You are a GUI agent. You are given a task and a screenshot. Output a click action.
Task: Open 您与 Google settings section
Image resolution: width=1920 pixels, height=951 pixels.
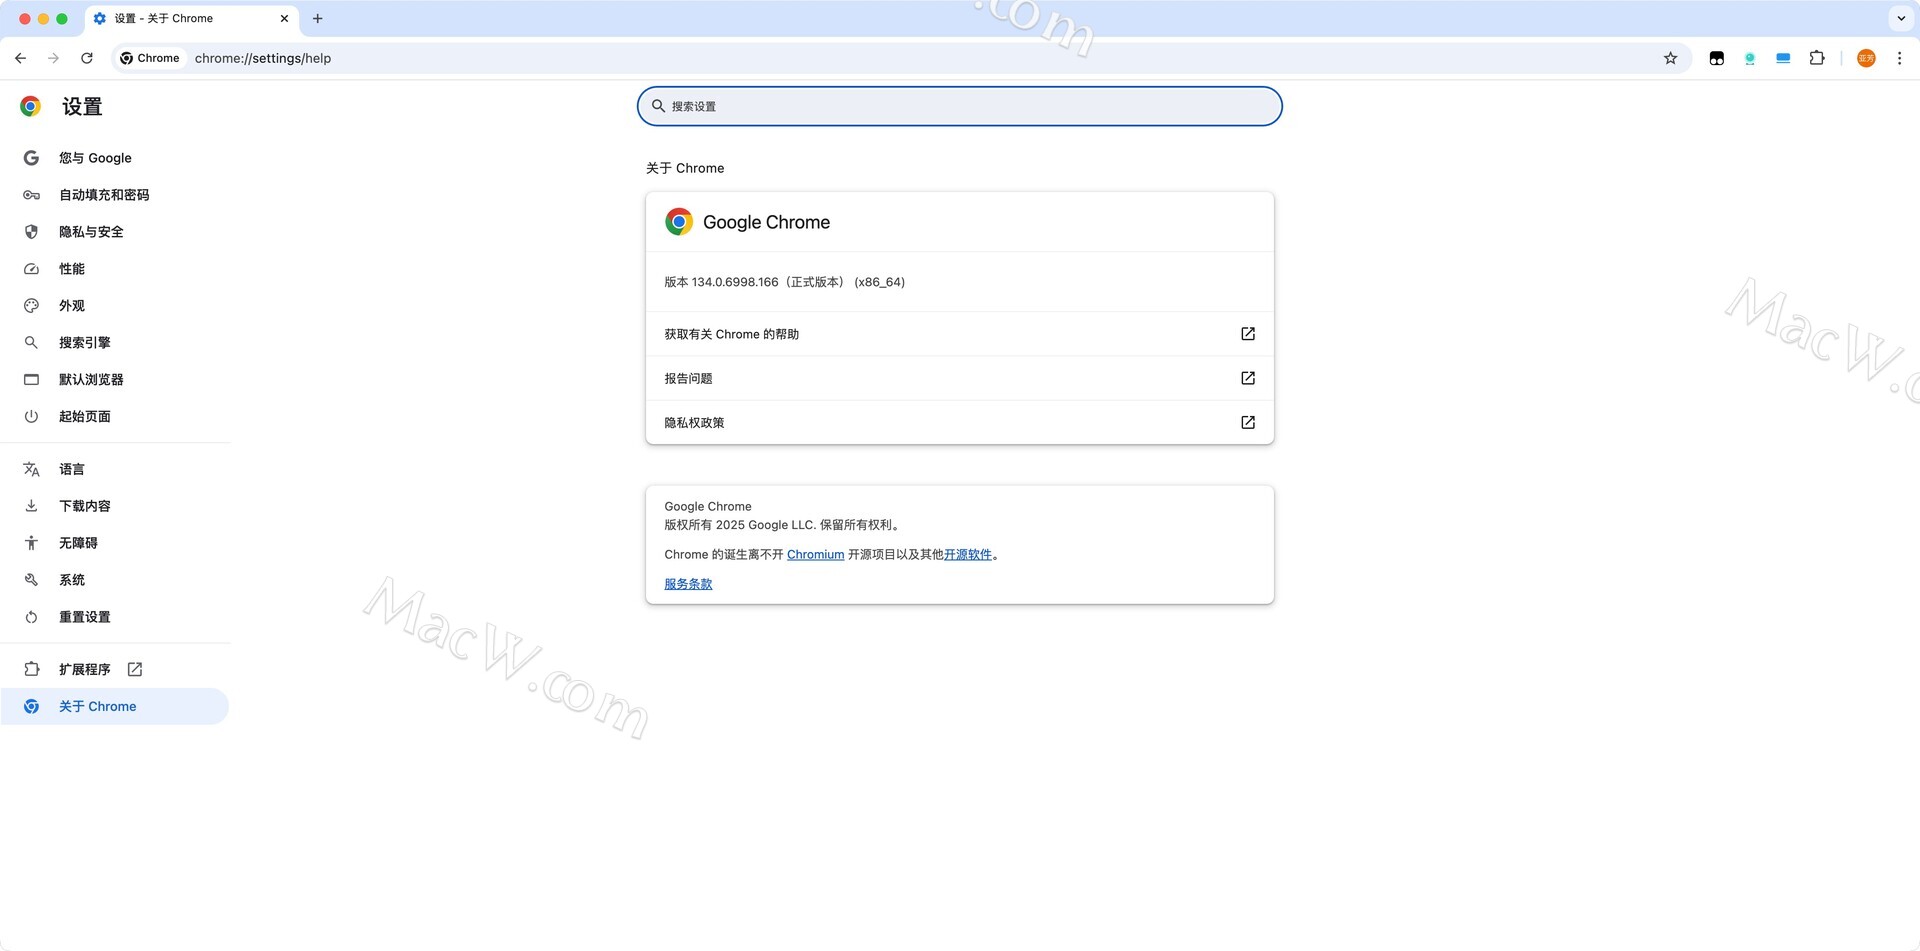[115, 158]
